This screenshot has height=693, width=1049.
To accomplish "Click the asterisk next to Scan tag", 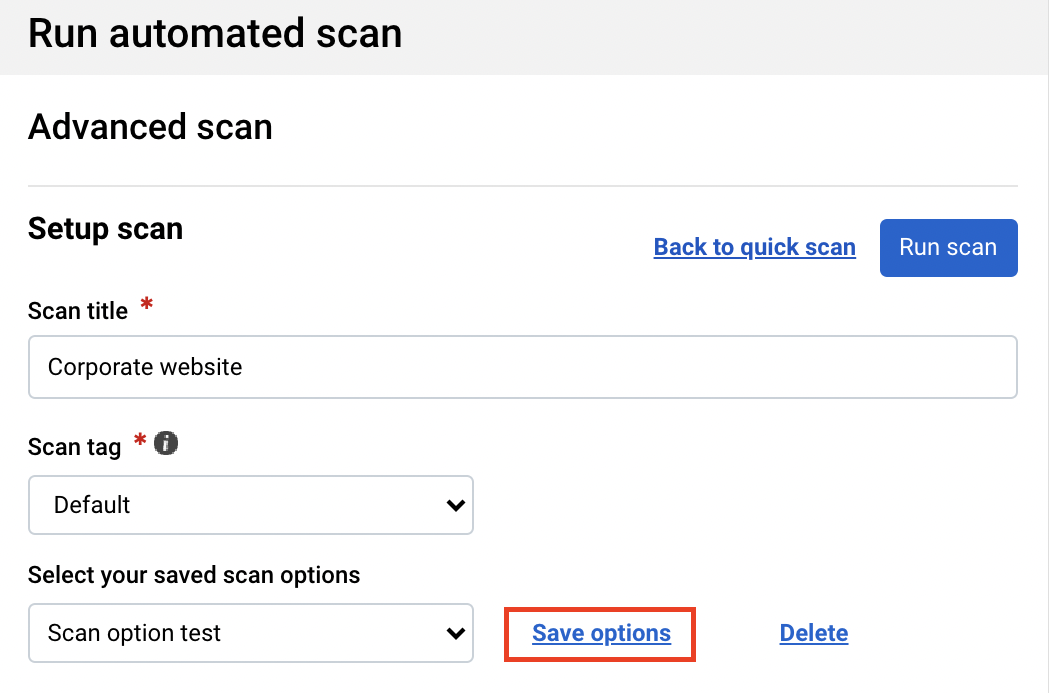I will (x=139, y=440).
